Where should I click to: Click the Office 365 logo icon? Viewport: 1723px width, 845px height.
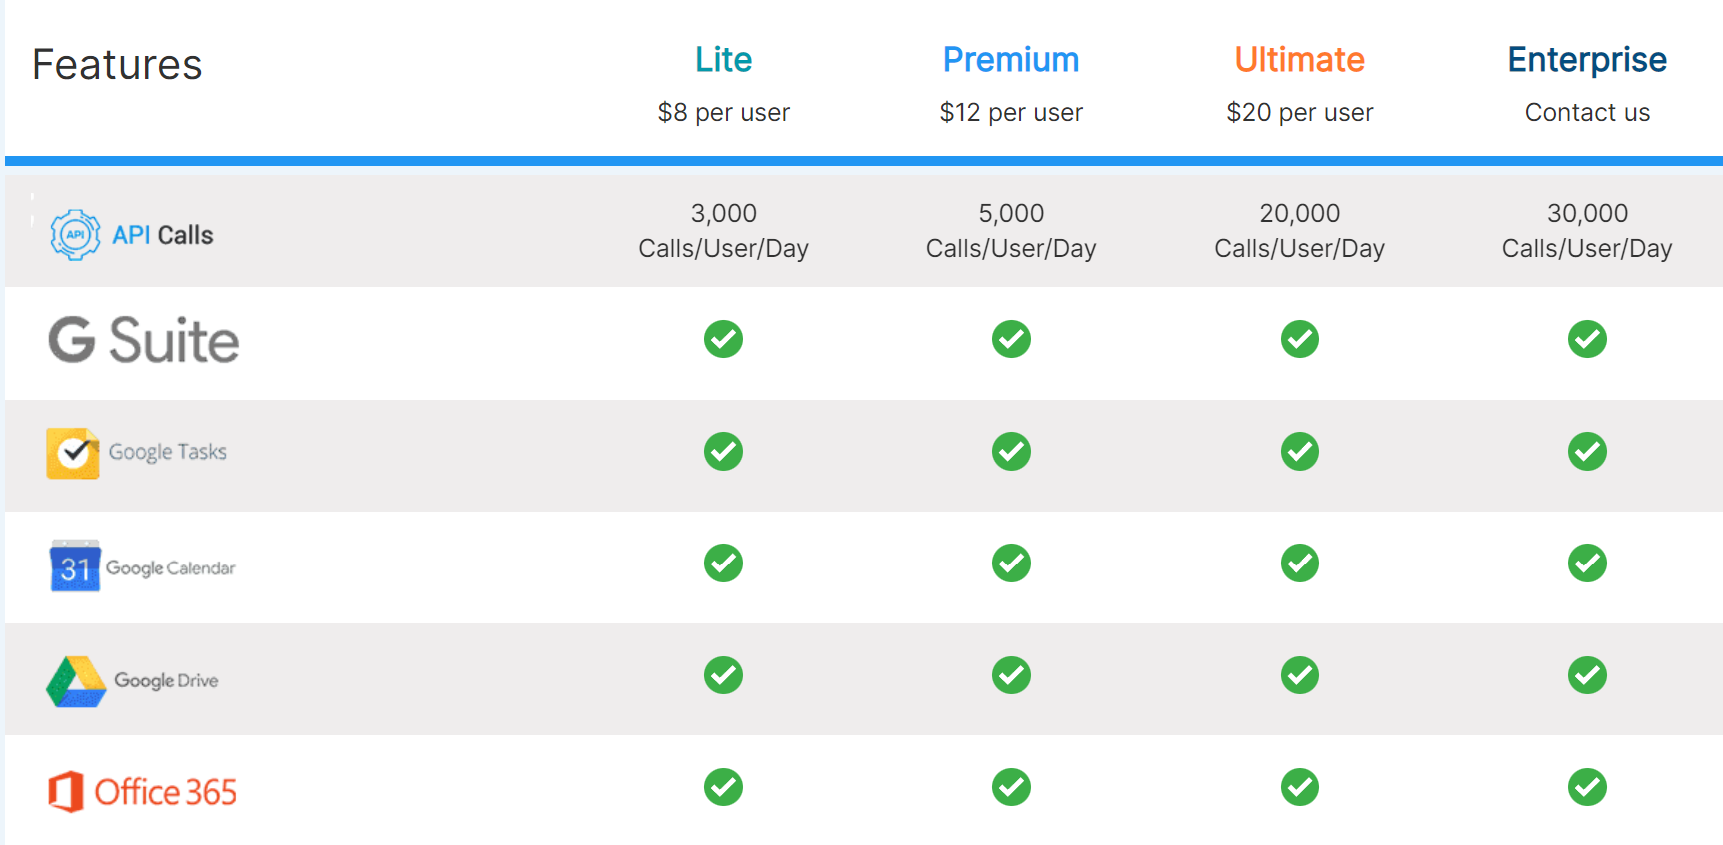click(x=66, y=792)
